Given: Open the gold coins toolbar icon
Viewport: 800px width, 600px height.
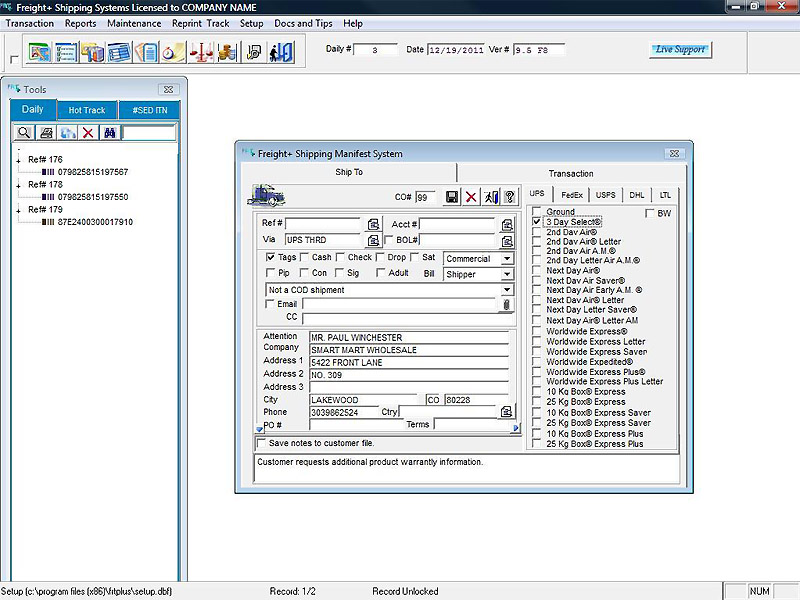Looking at the screenshot, I should coord(227,52).
